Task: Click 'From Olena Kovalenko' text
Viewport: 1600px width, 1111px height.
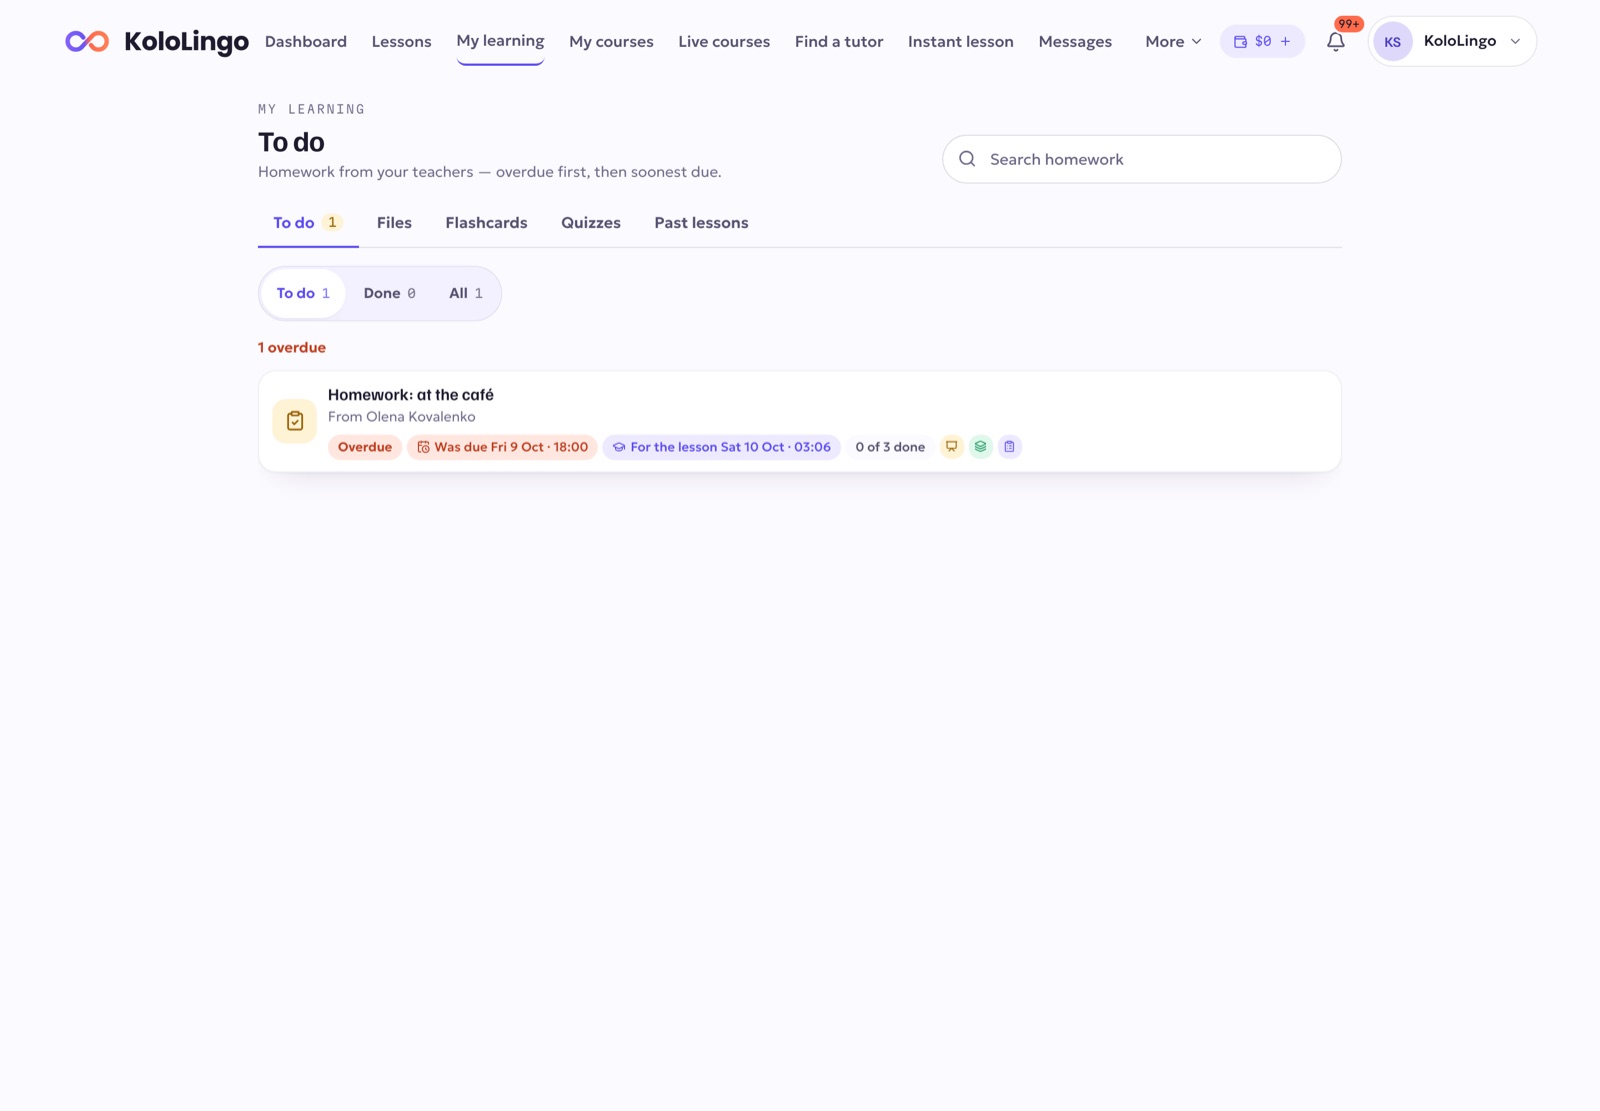Action: [402, 417]
